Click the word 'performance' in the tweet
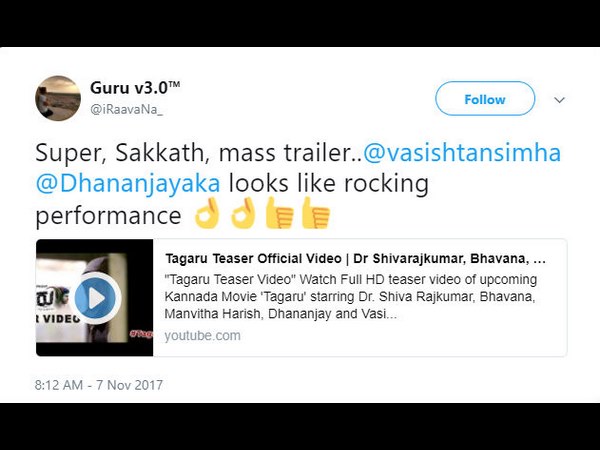This screenshot has height=450, width=600. [108, 216]
